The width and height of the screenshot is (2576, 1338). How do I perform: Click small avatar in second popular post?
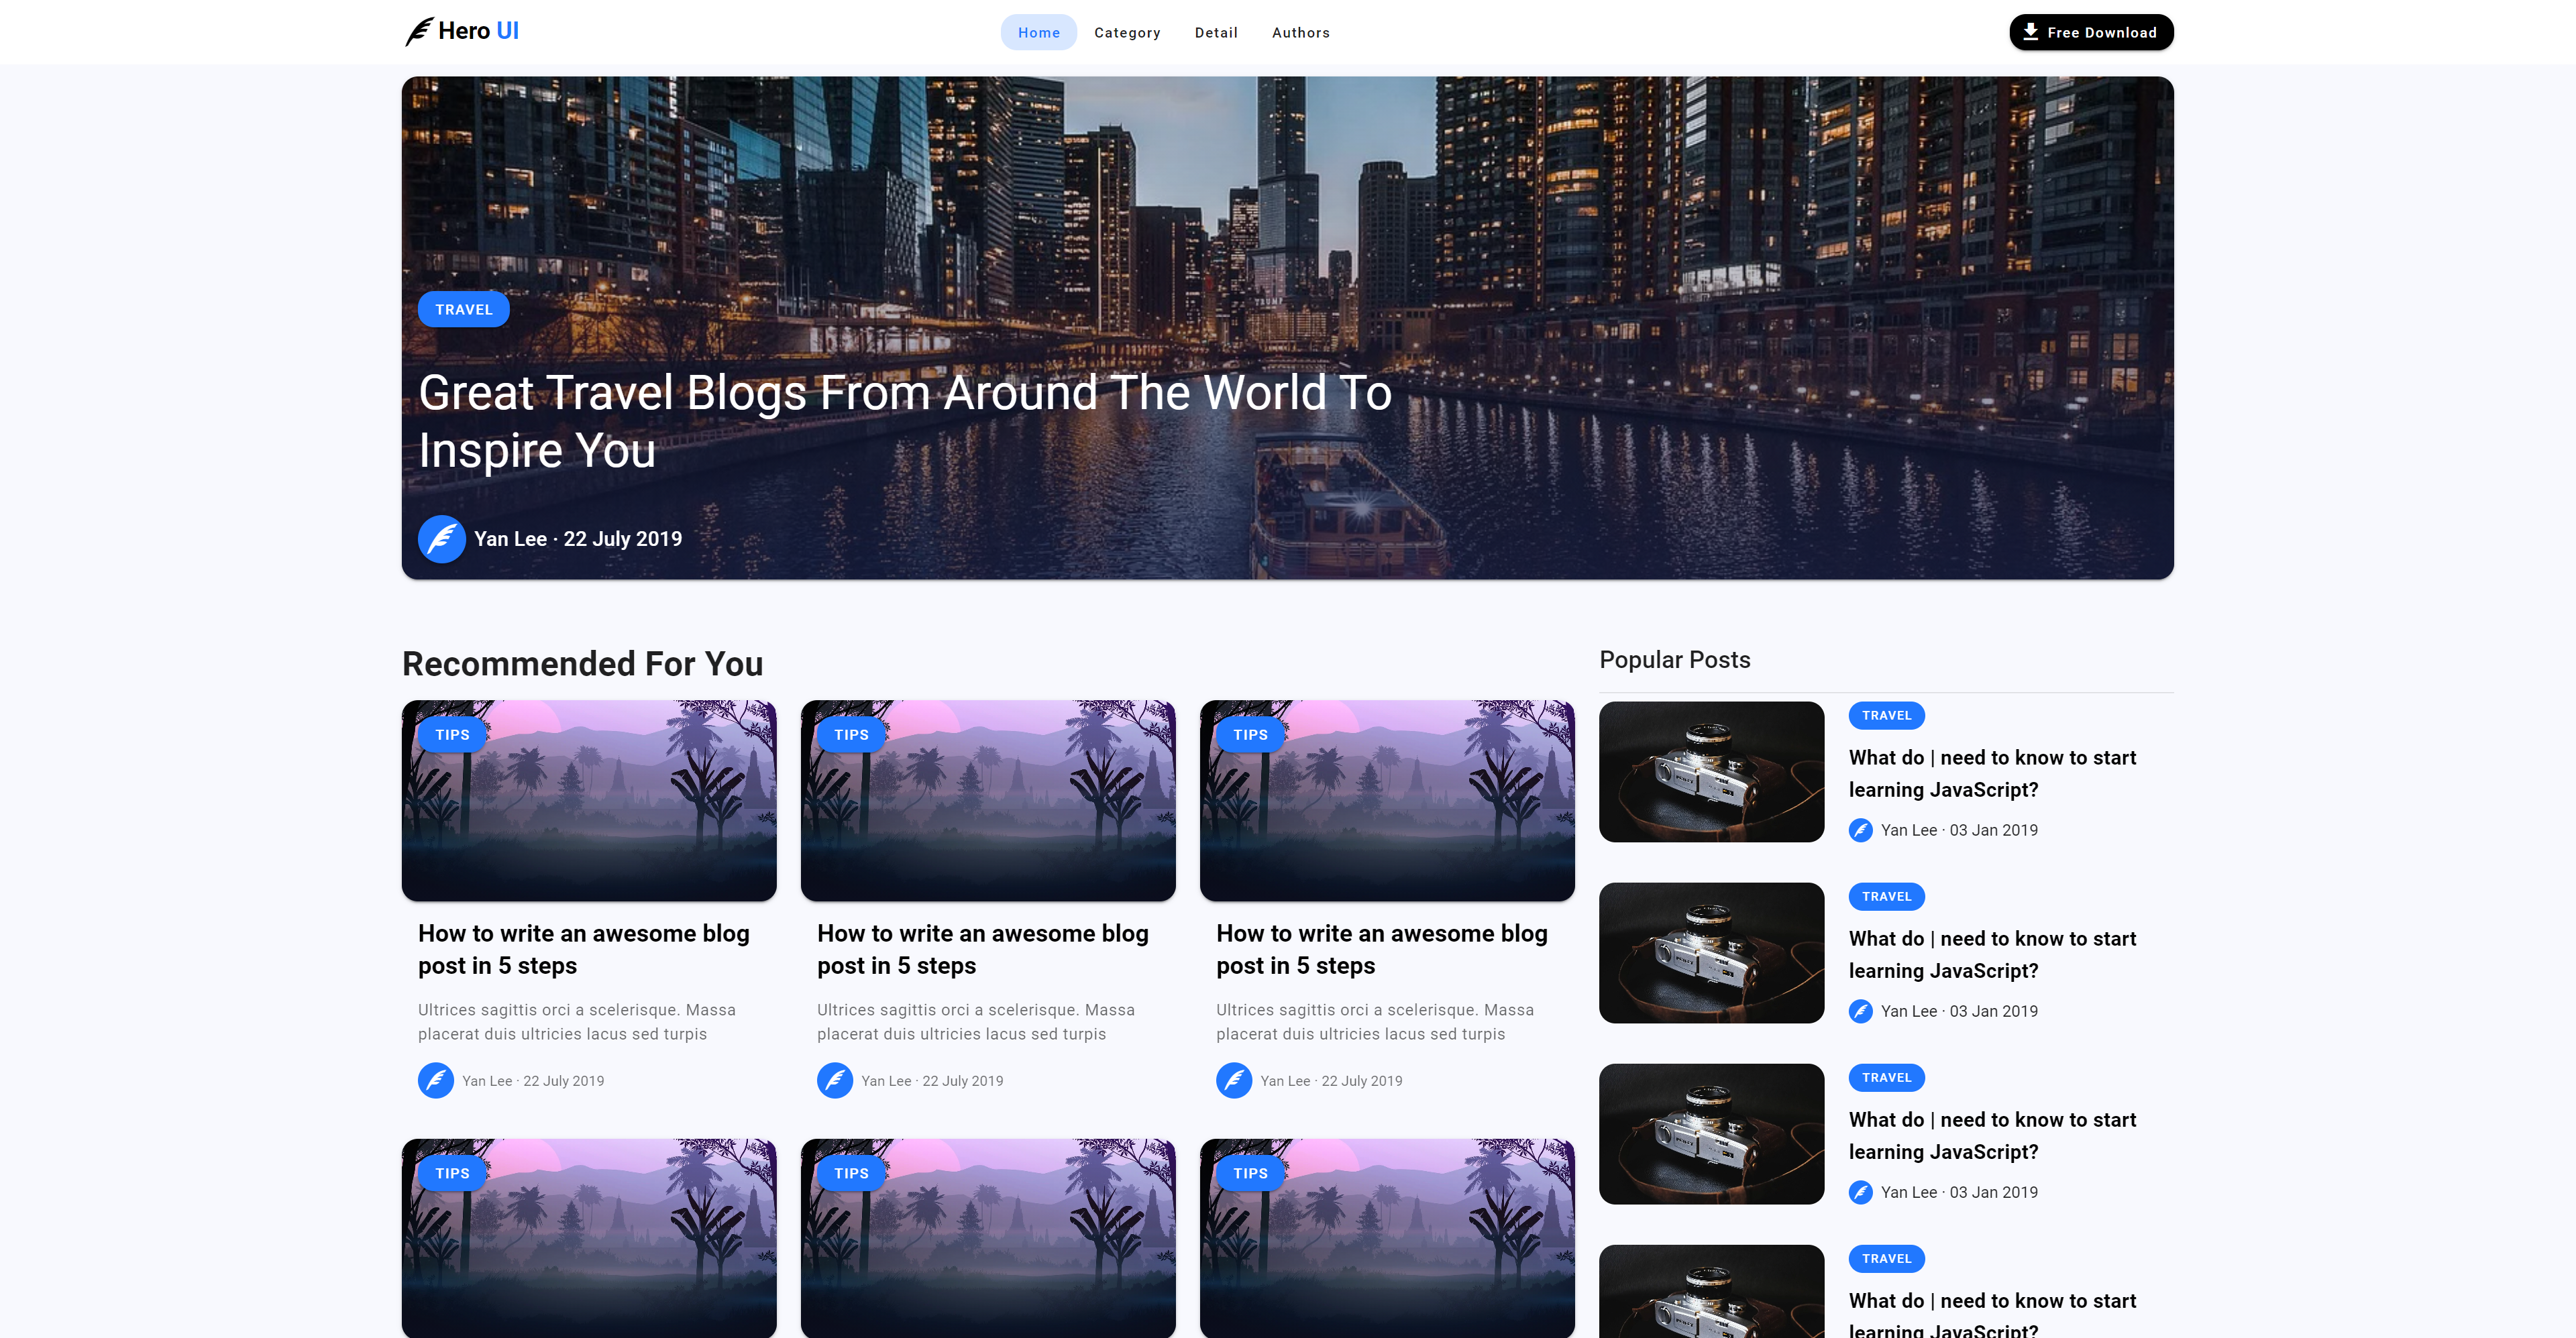(1860, 1011)
